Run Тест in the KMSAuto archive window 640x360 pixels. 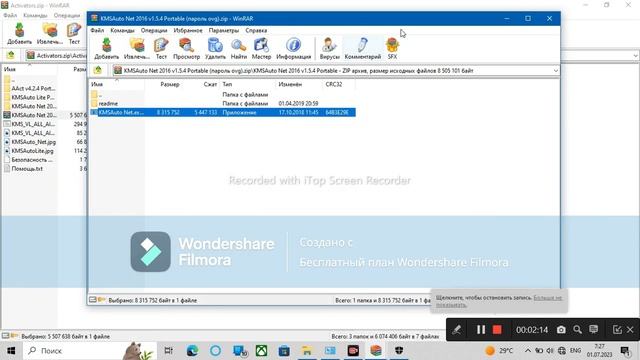[x=161, y=48]
